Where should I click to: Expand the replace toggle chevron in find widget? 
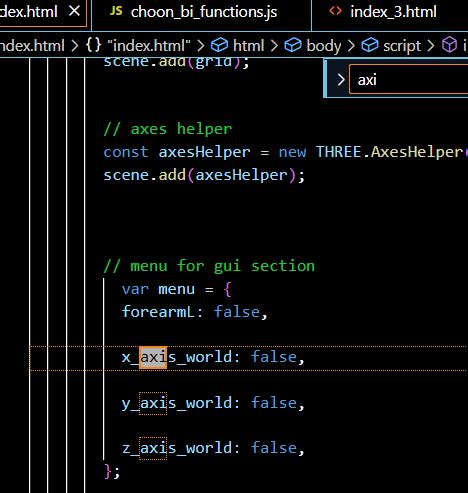pyautogui.click(x=341, y=80)
